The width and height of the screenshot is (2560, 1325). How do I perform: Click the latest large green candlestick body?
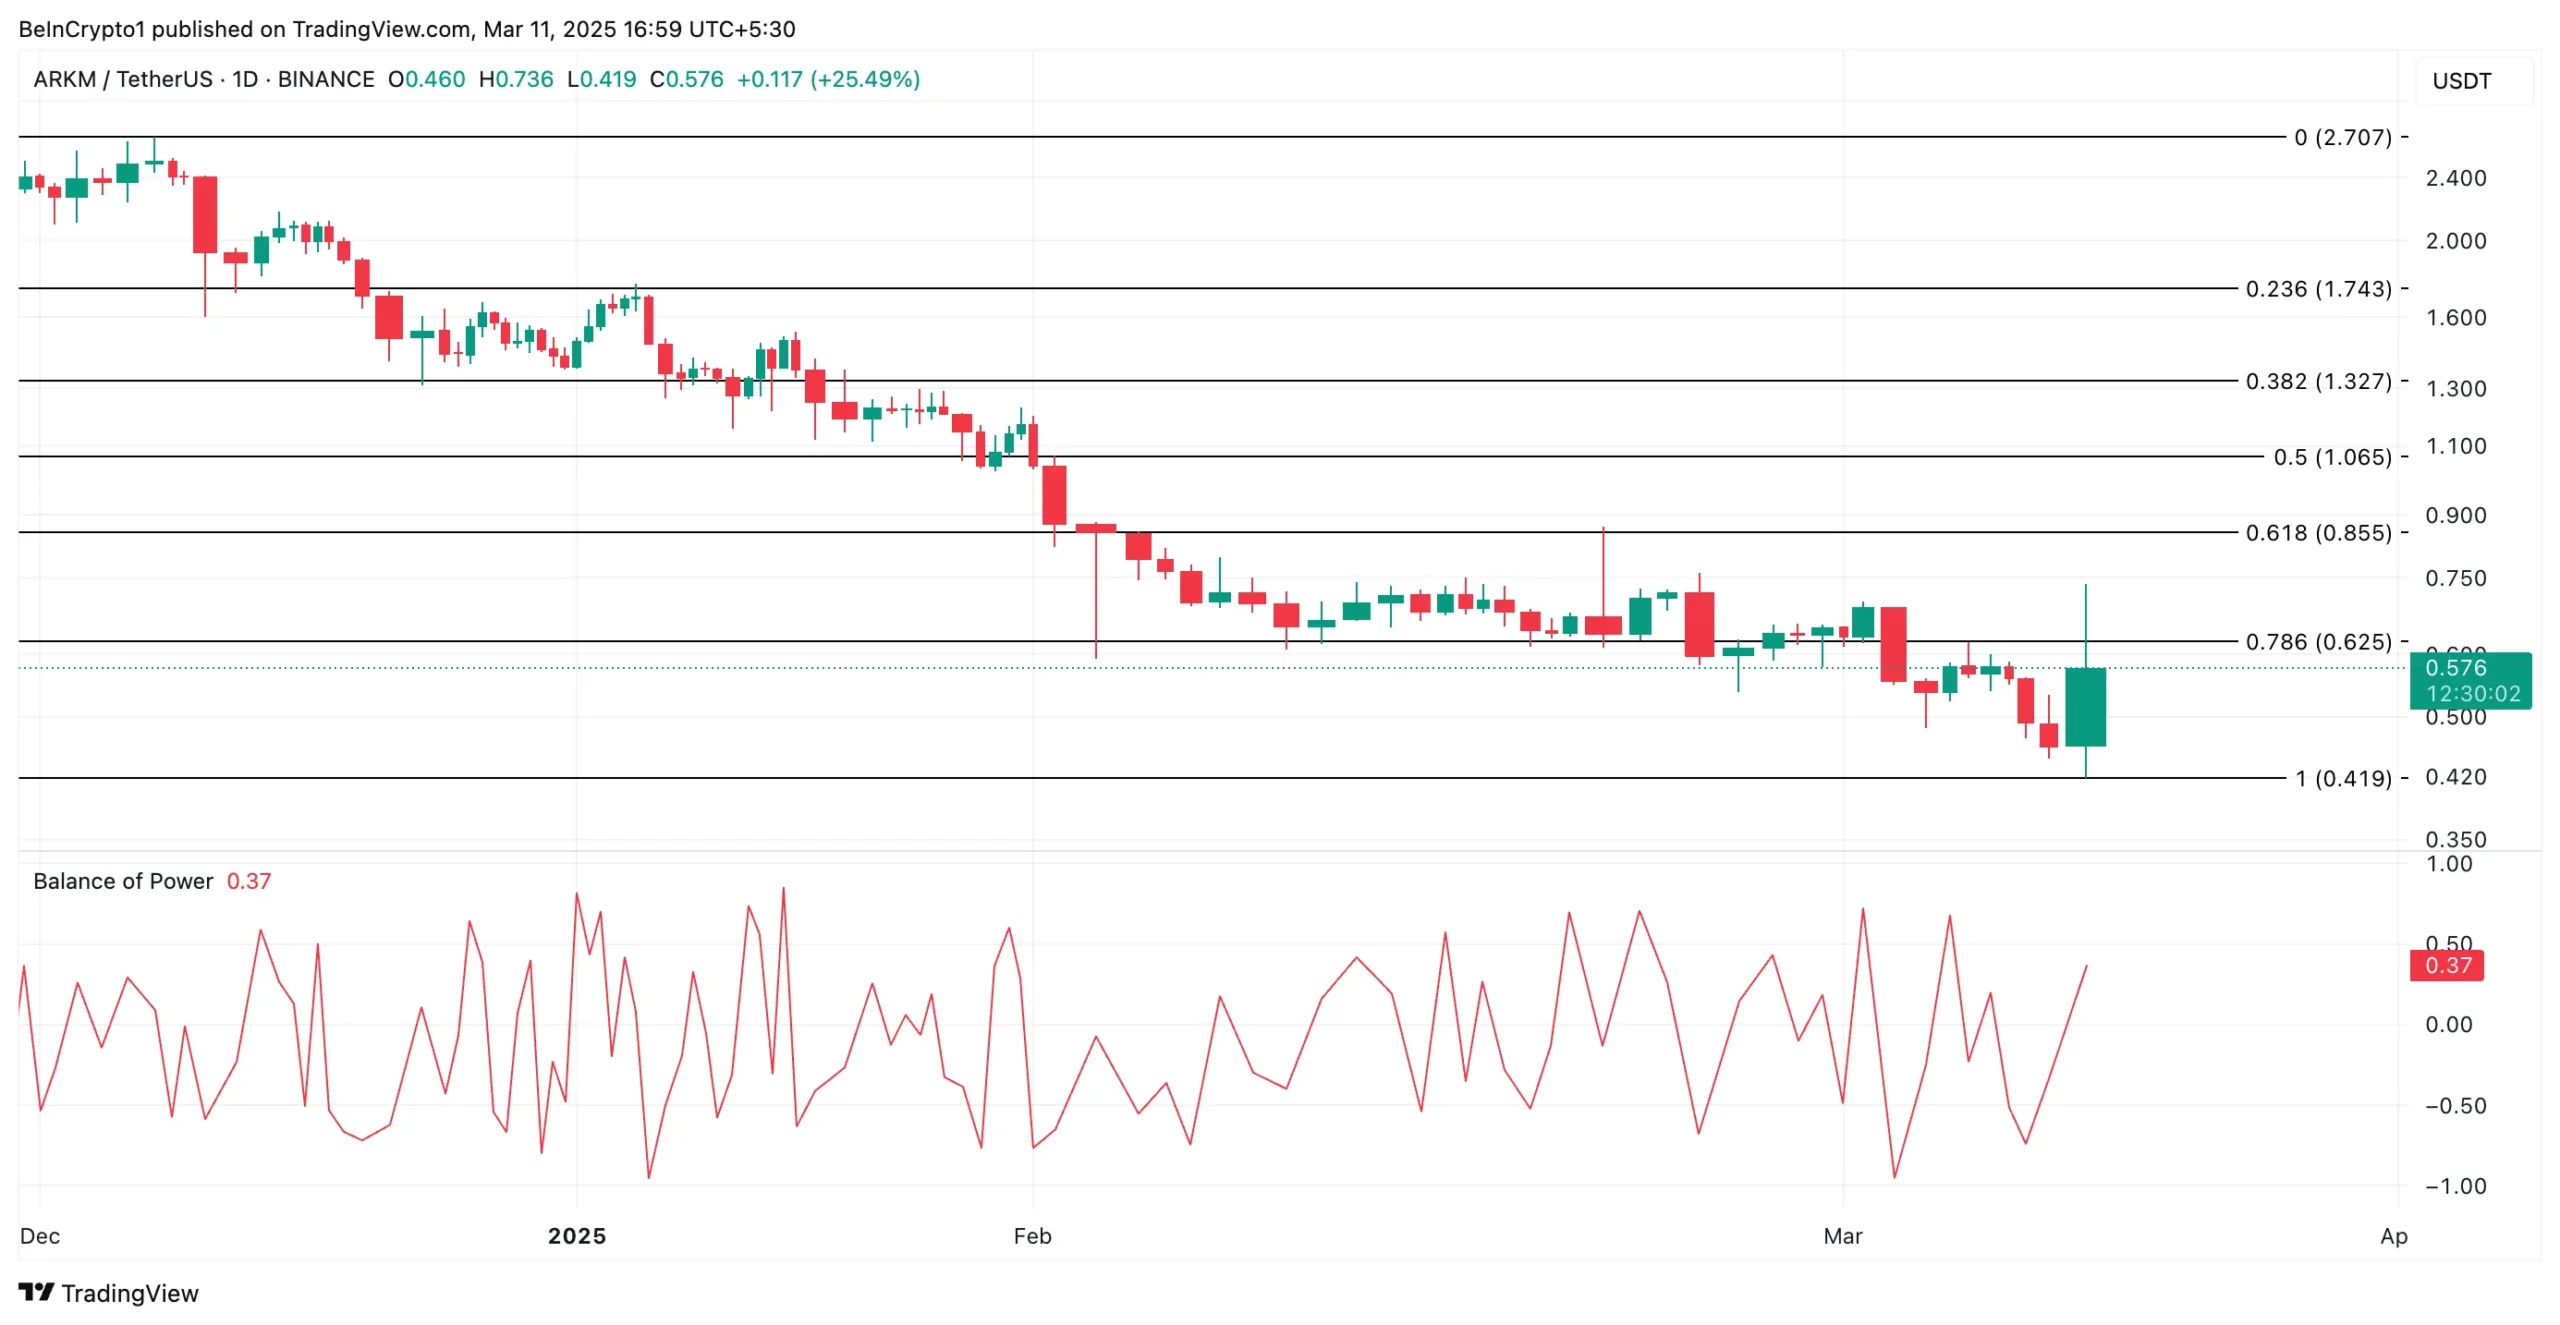2085,706
